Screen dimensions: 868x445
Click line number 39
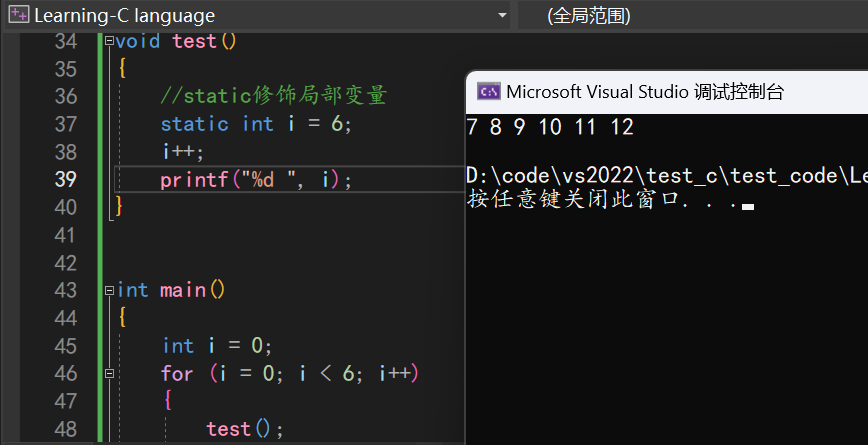tap(66, 179)
